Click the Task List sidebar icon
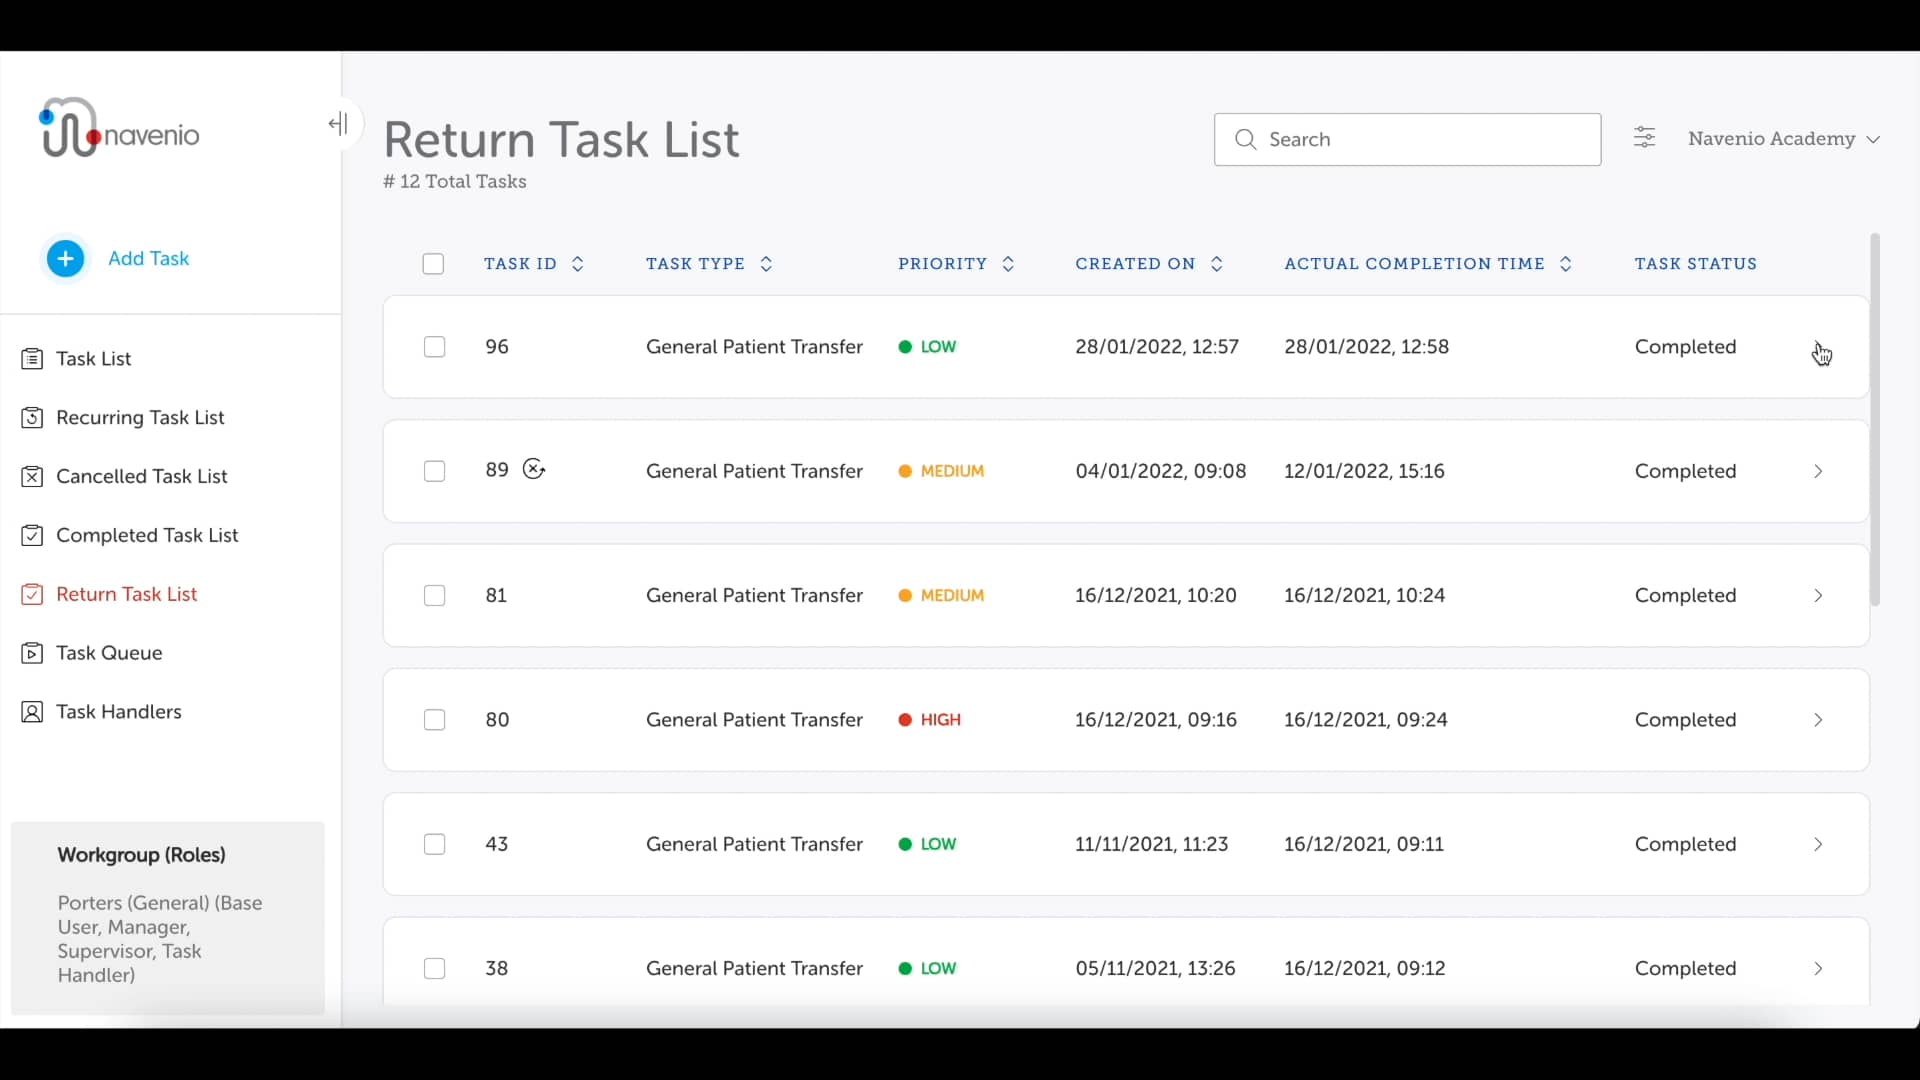Image resolution: width=1920 pixels, height=1080 pixels. click(32, 359)
